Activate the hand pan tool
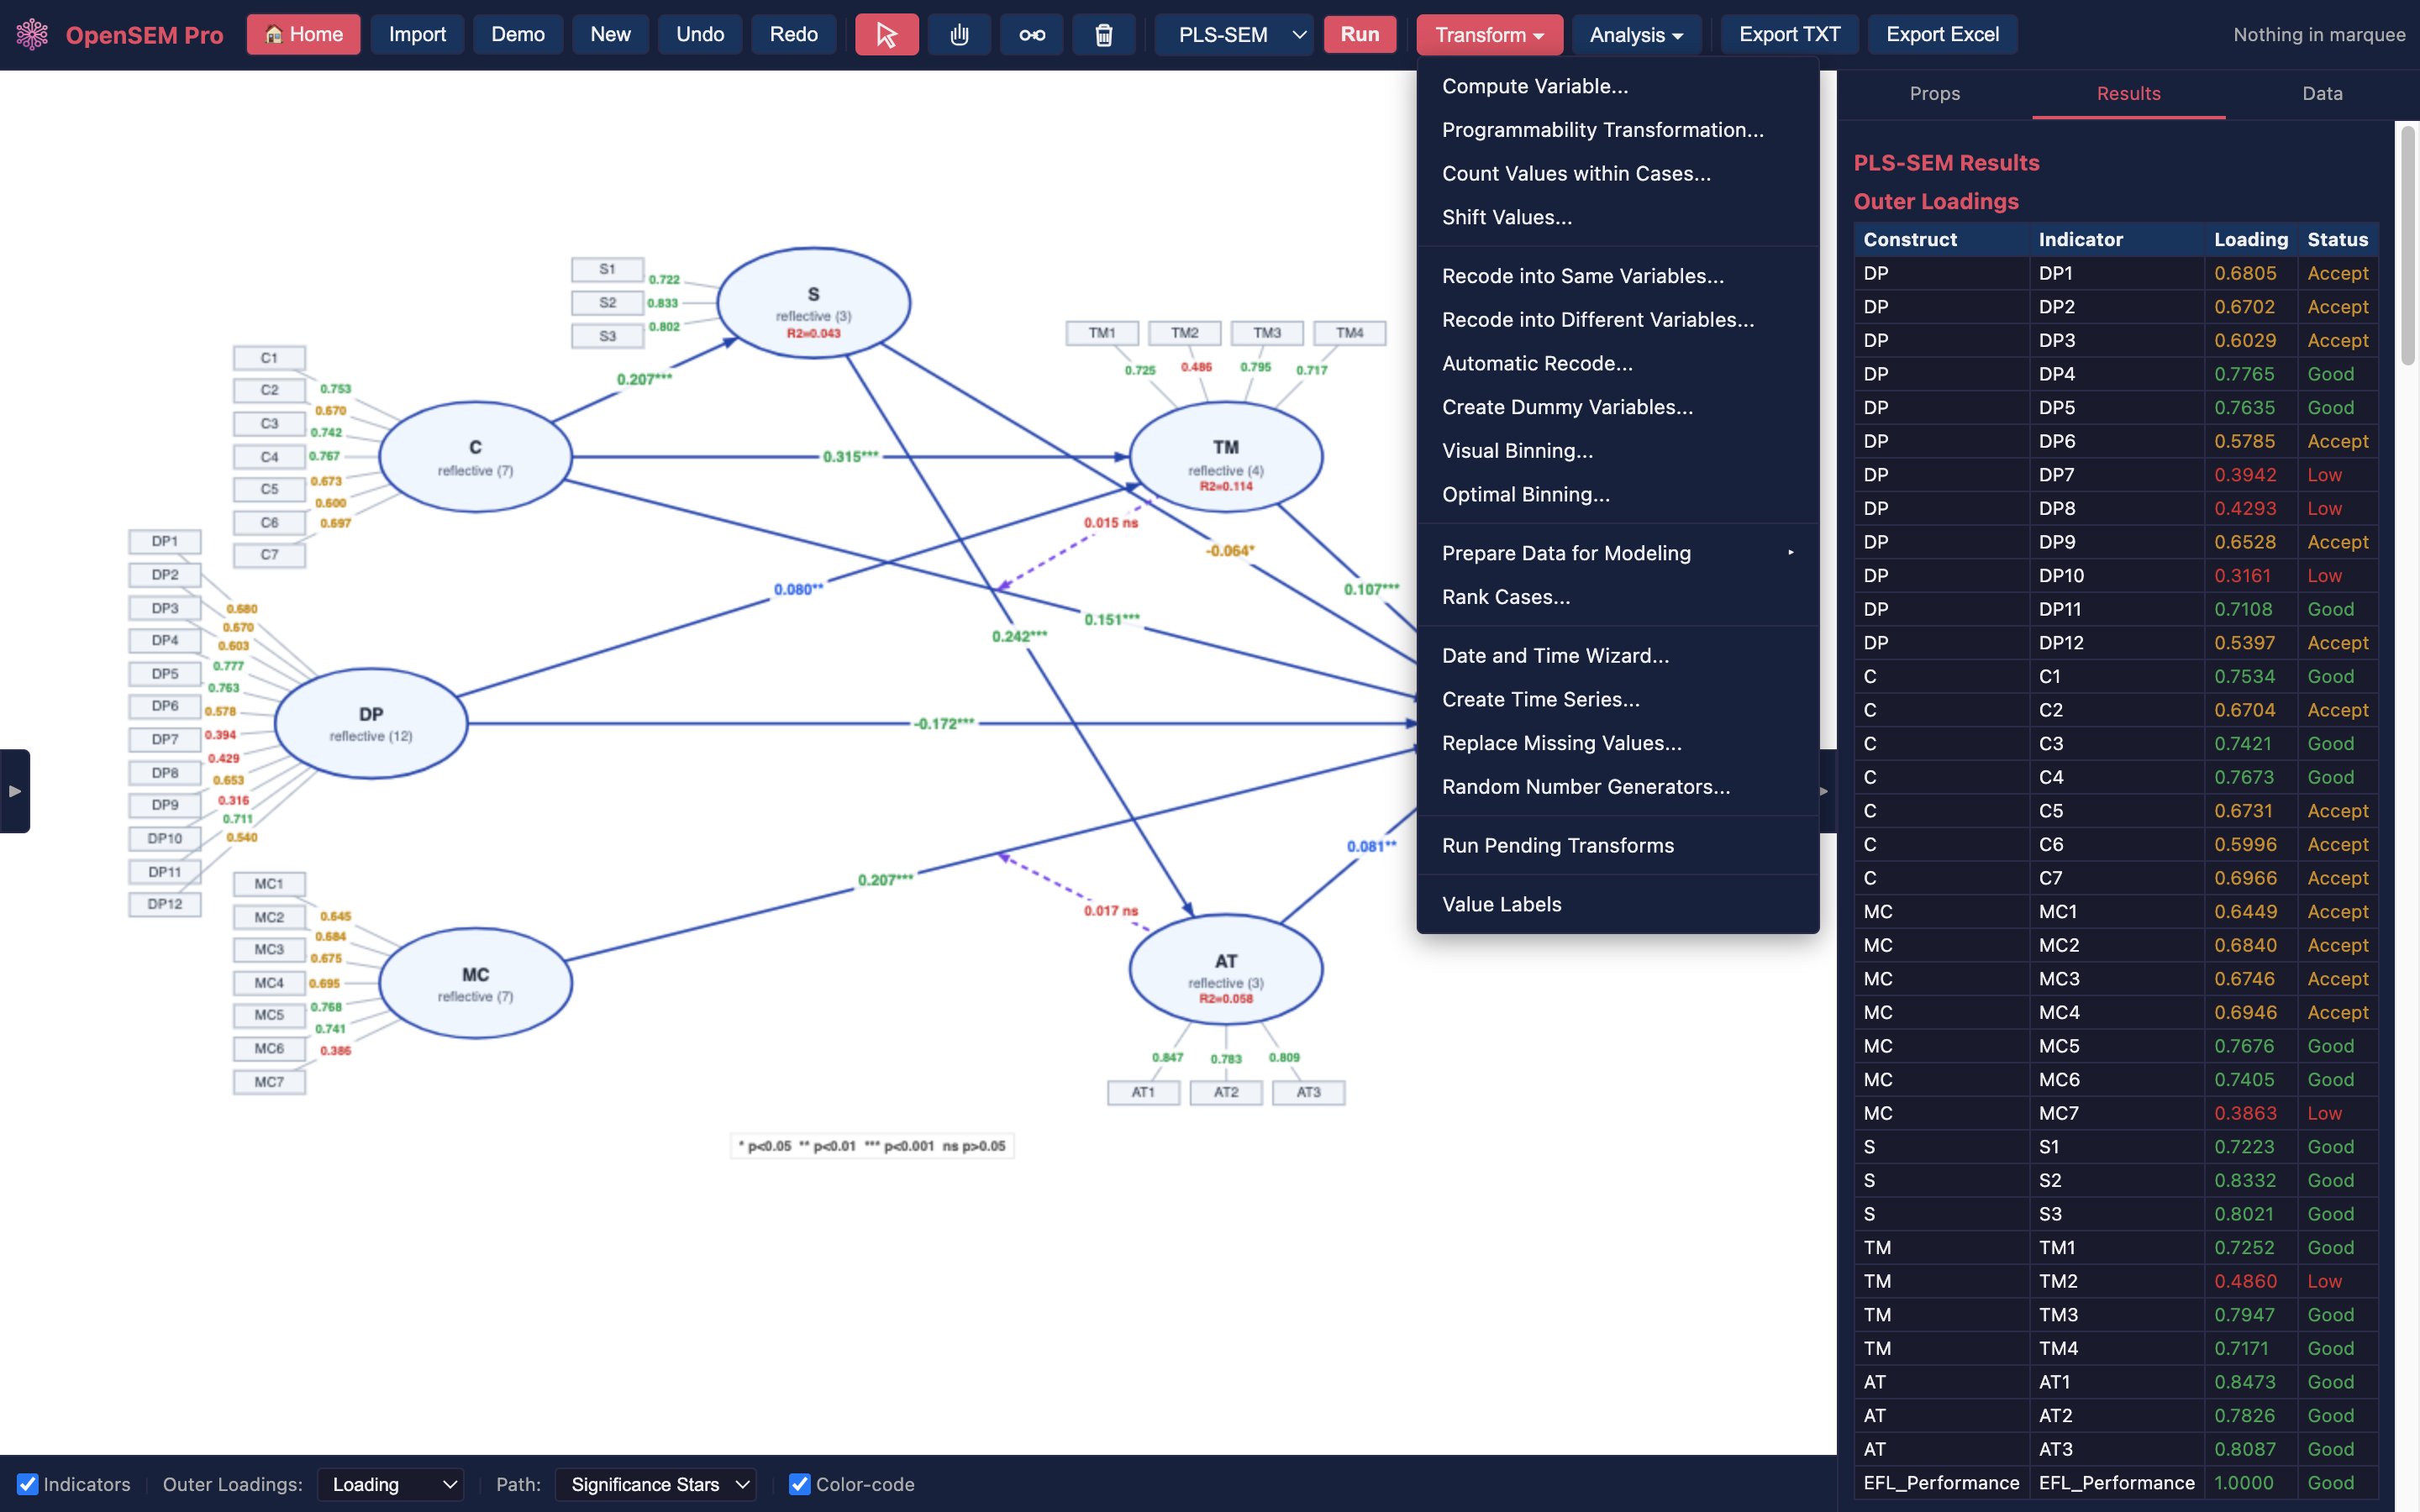The width and height of the screenshot is (2420, 1512). [959, 35]
